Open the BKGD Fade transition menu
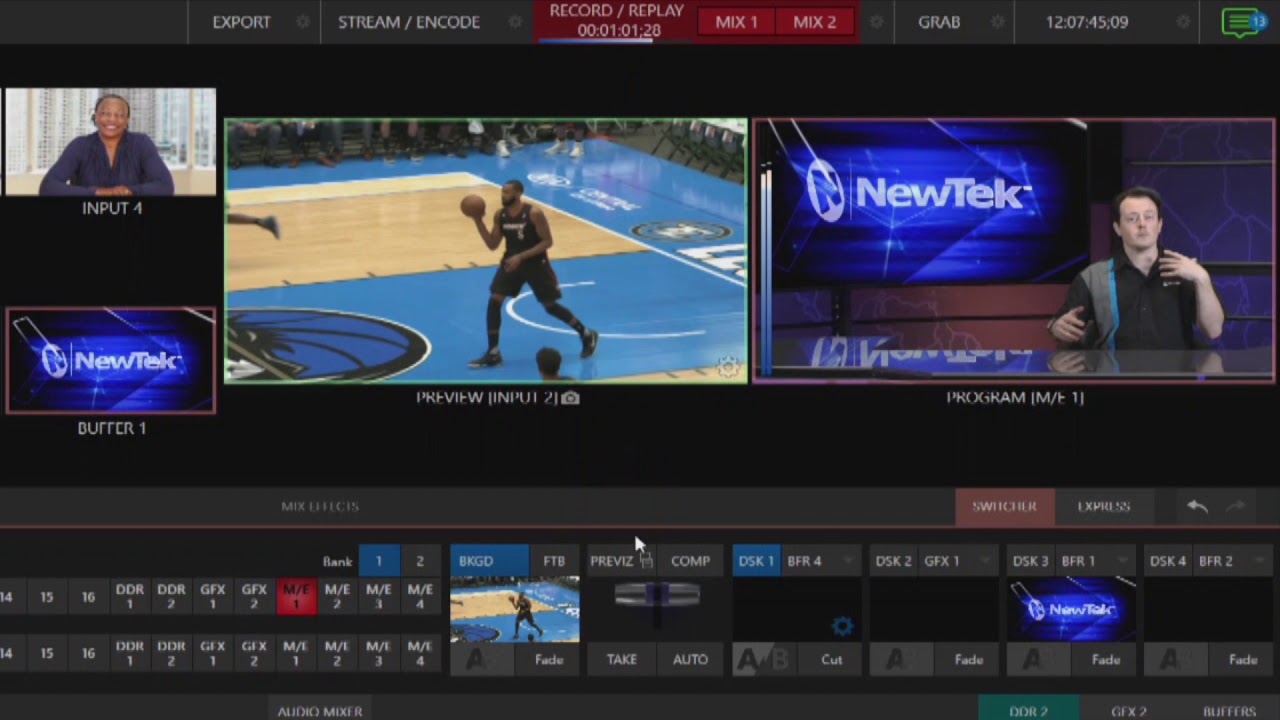The image size is (1280, 720). pos(548,660)
